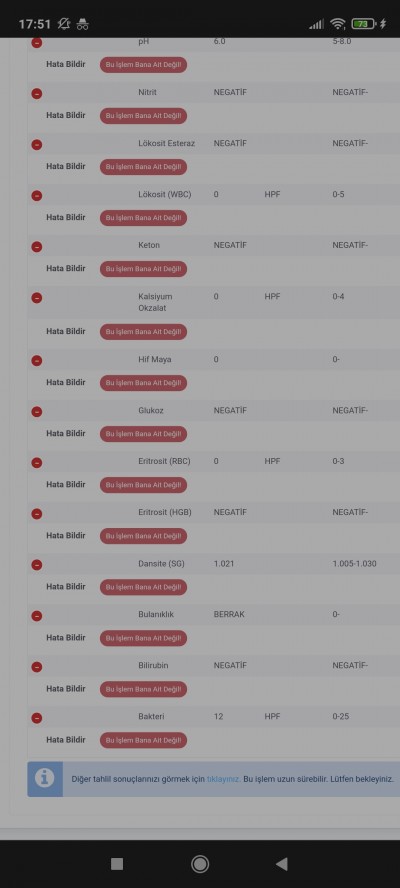Collapse the Keton row using minus icon

(x=37, y=246)
